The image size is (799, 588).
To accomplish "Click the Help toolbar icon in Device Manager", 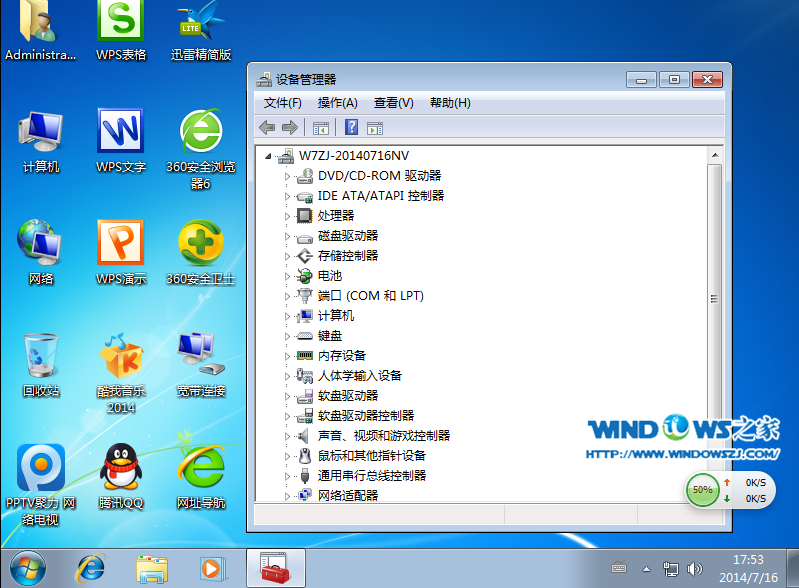I will (351, 127).
